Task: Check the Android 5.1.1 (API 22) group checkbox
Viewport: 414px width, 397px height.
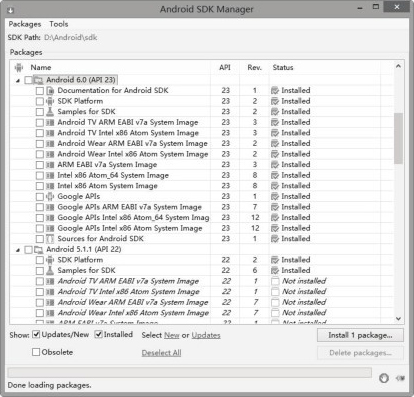Action: (29, 249)
